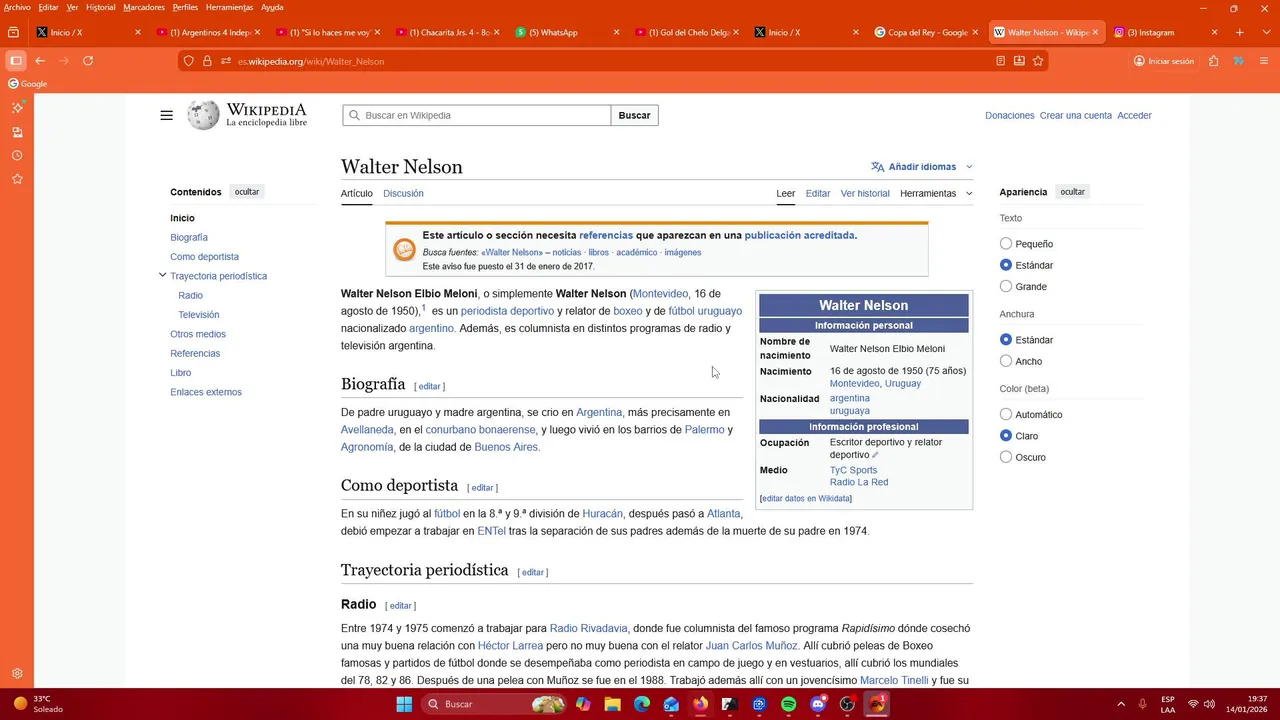Close the Walter Nelson tab

[1095, 32]
